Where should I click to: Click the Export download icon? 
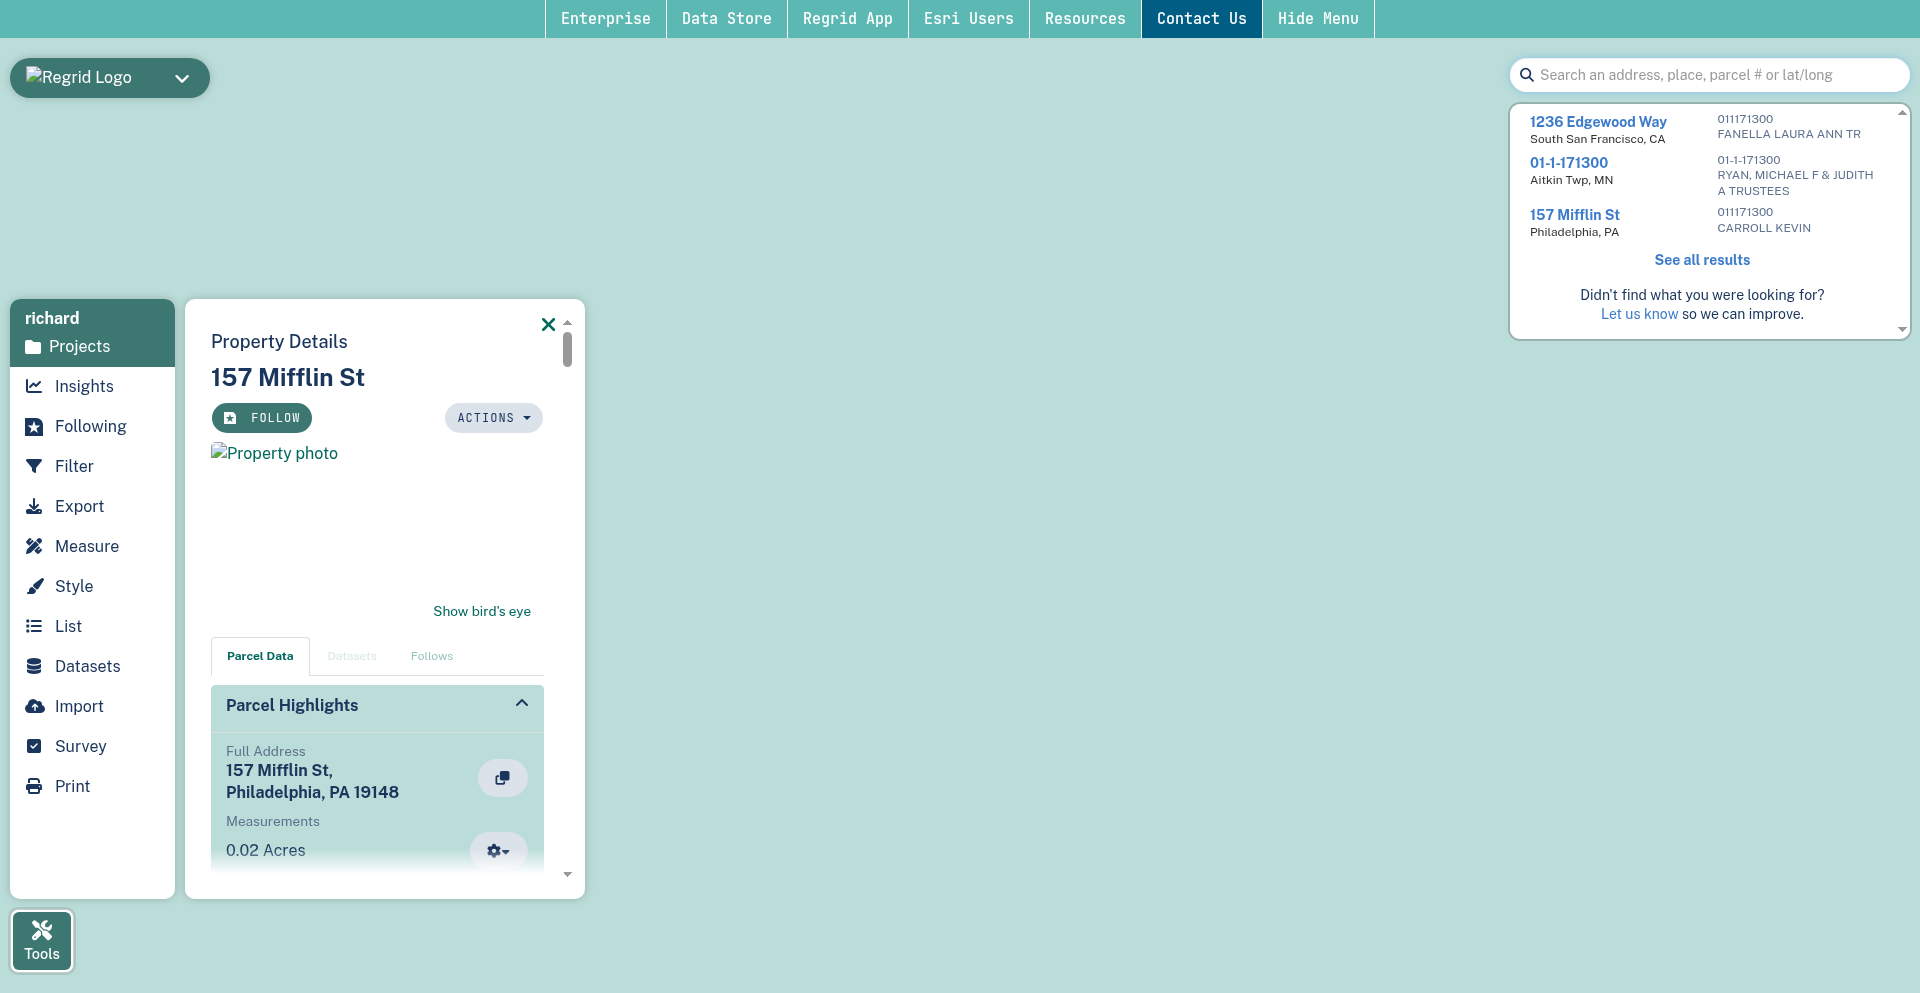click(34, 506)
